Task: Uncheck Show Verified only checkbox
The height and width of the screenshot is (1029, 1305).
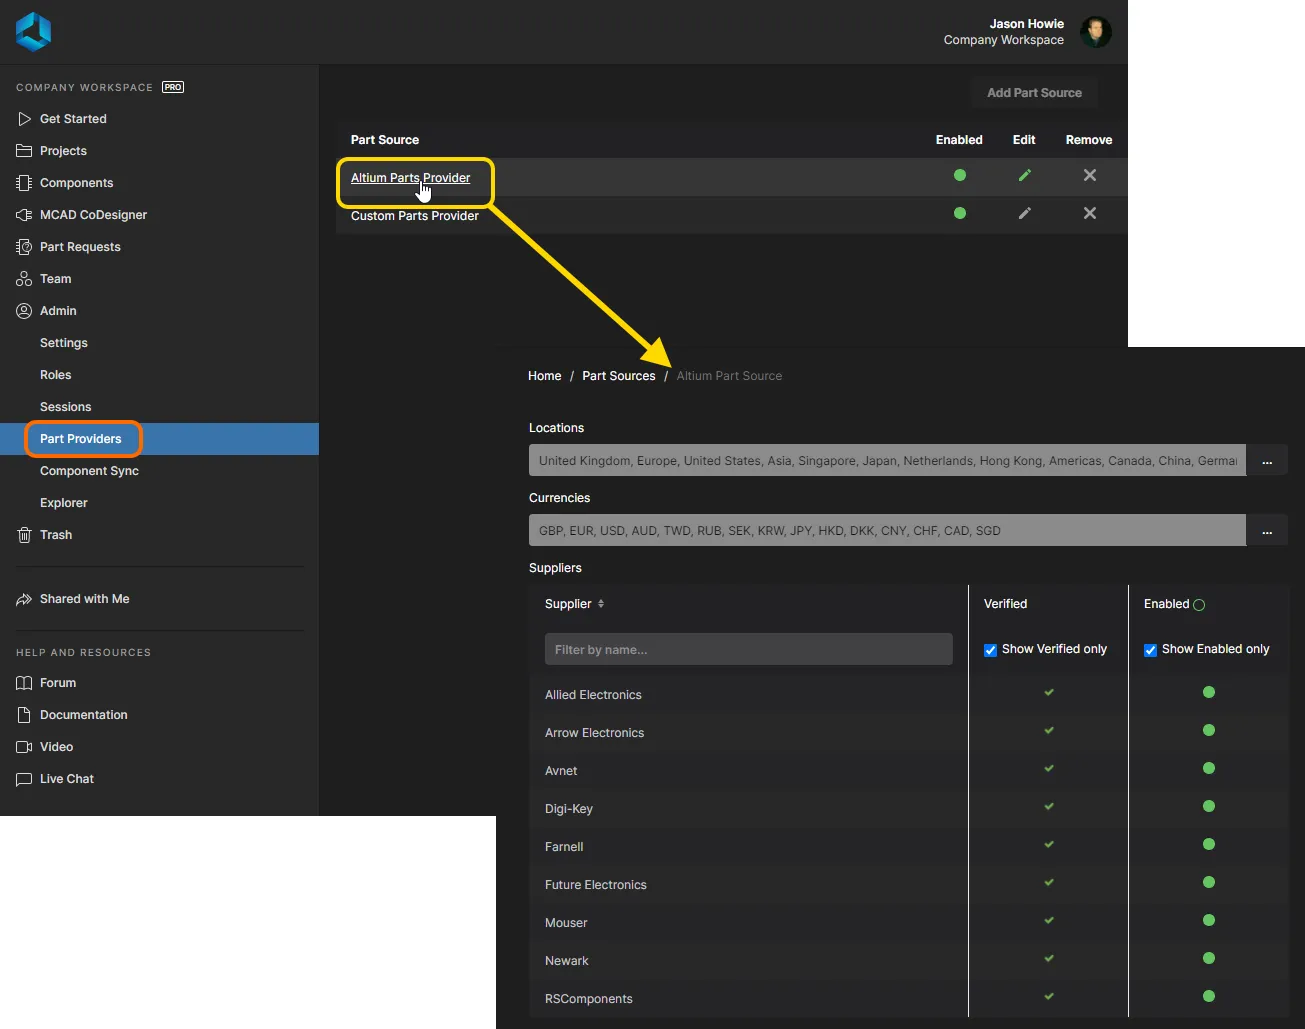Action: [990, 650]
